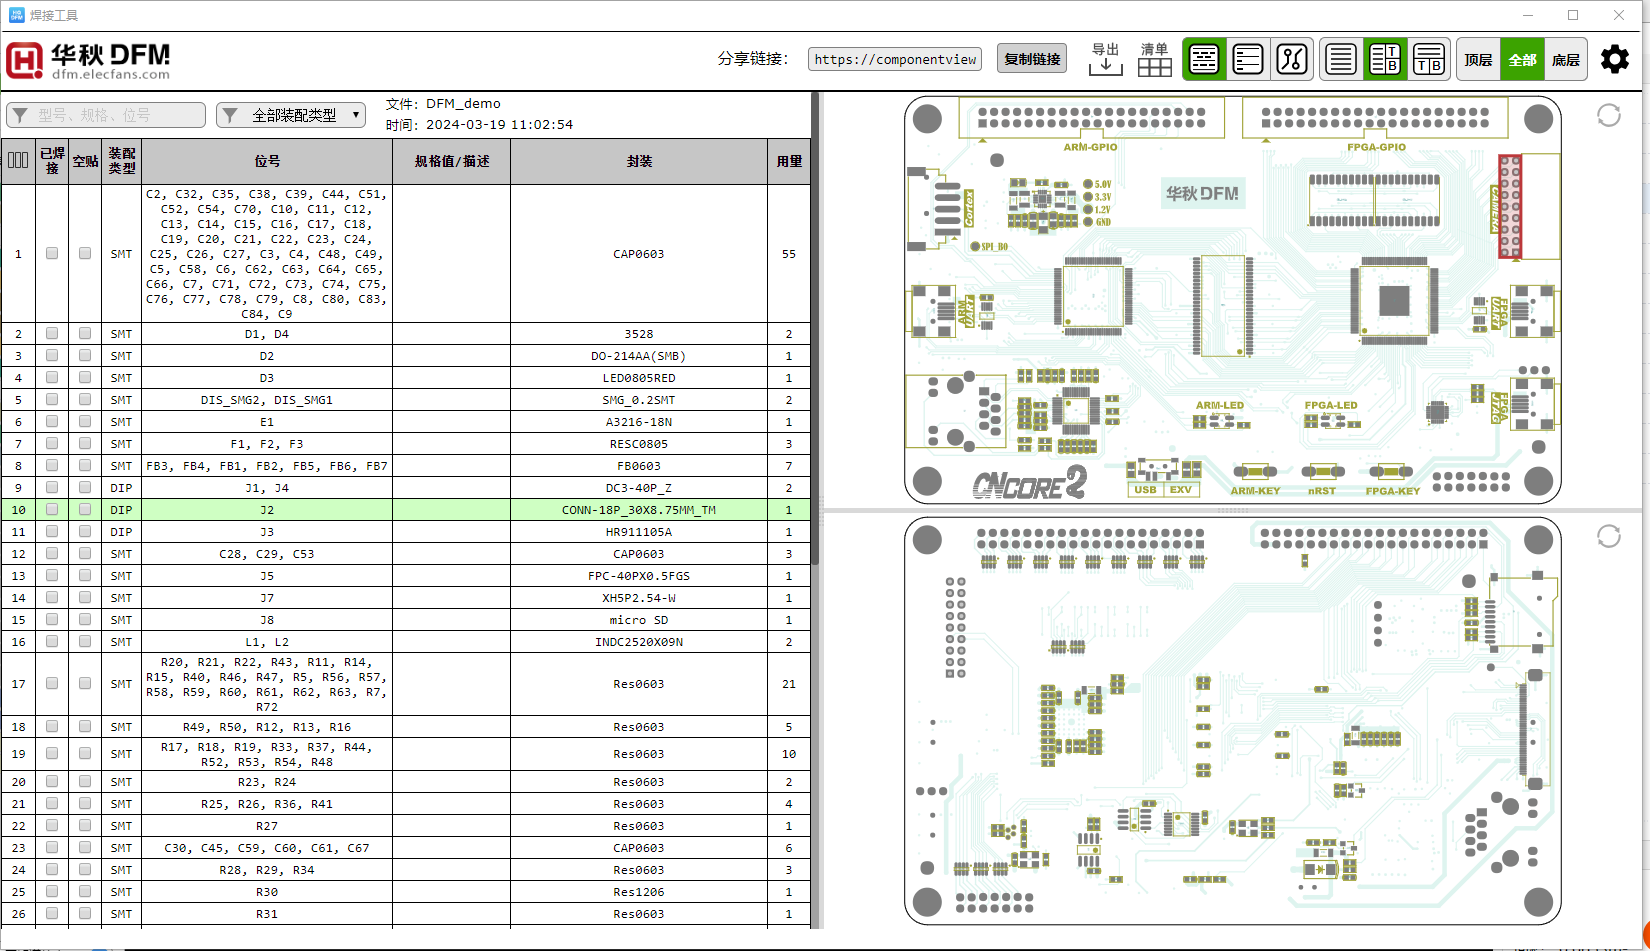The width and height of the screenshot is (1650, 951).
Task: Focus the 型号、规格、位号 search field
Action: [x=106, y=115]
